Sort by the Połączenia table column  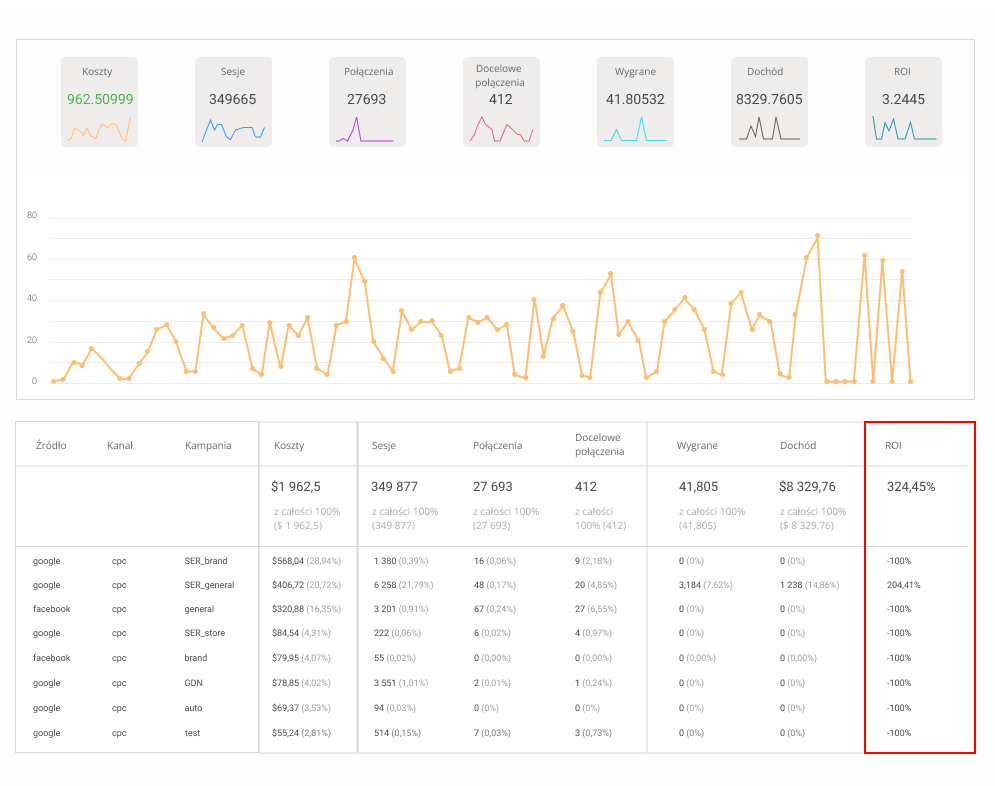497,445
